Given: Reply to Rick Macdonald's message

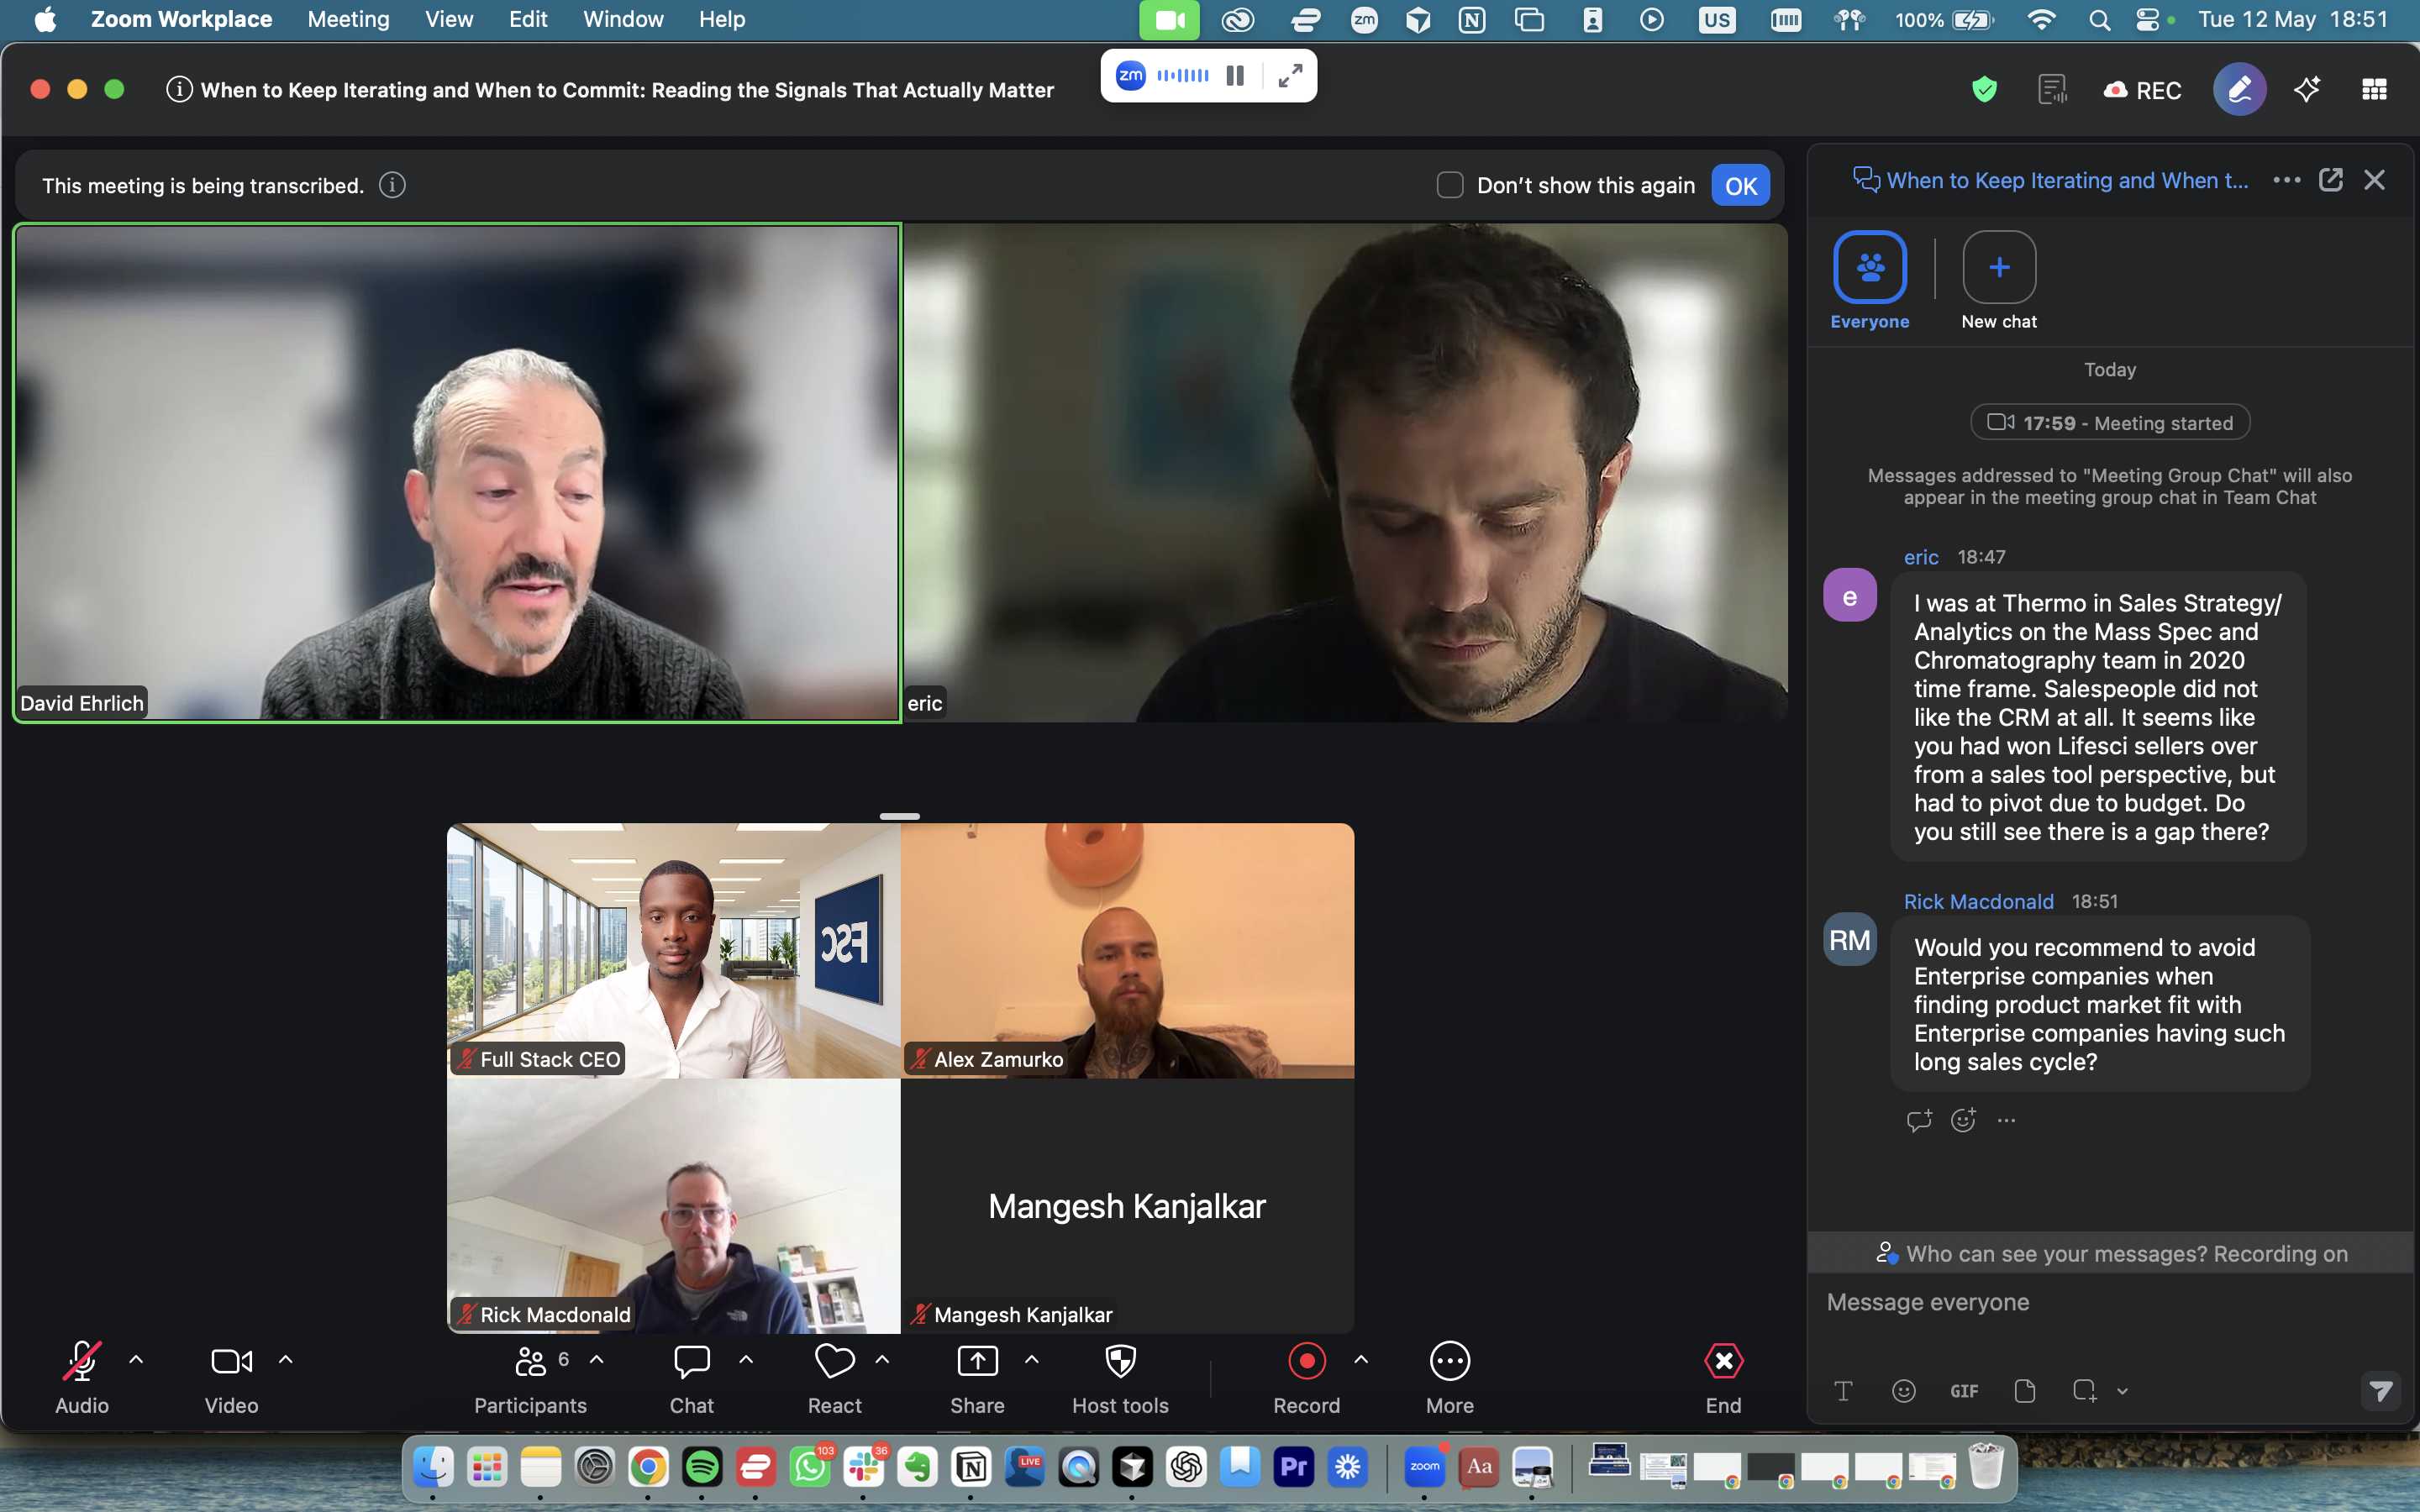Looking at the screenshot, I should click(x=1918, y=1120).
